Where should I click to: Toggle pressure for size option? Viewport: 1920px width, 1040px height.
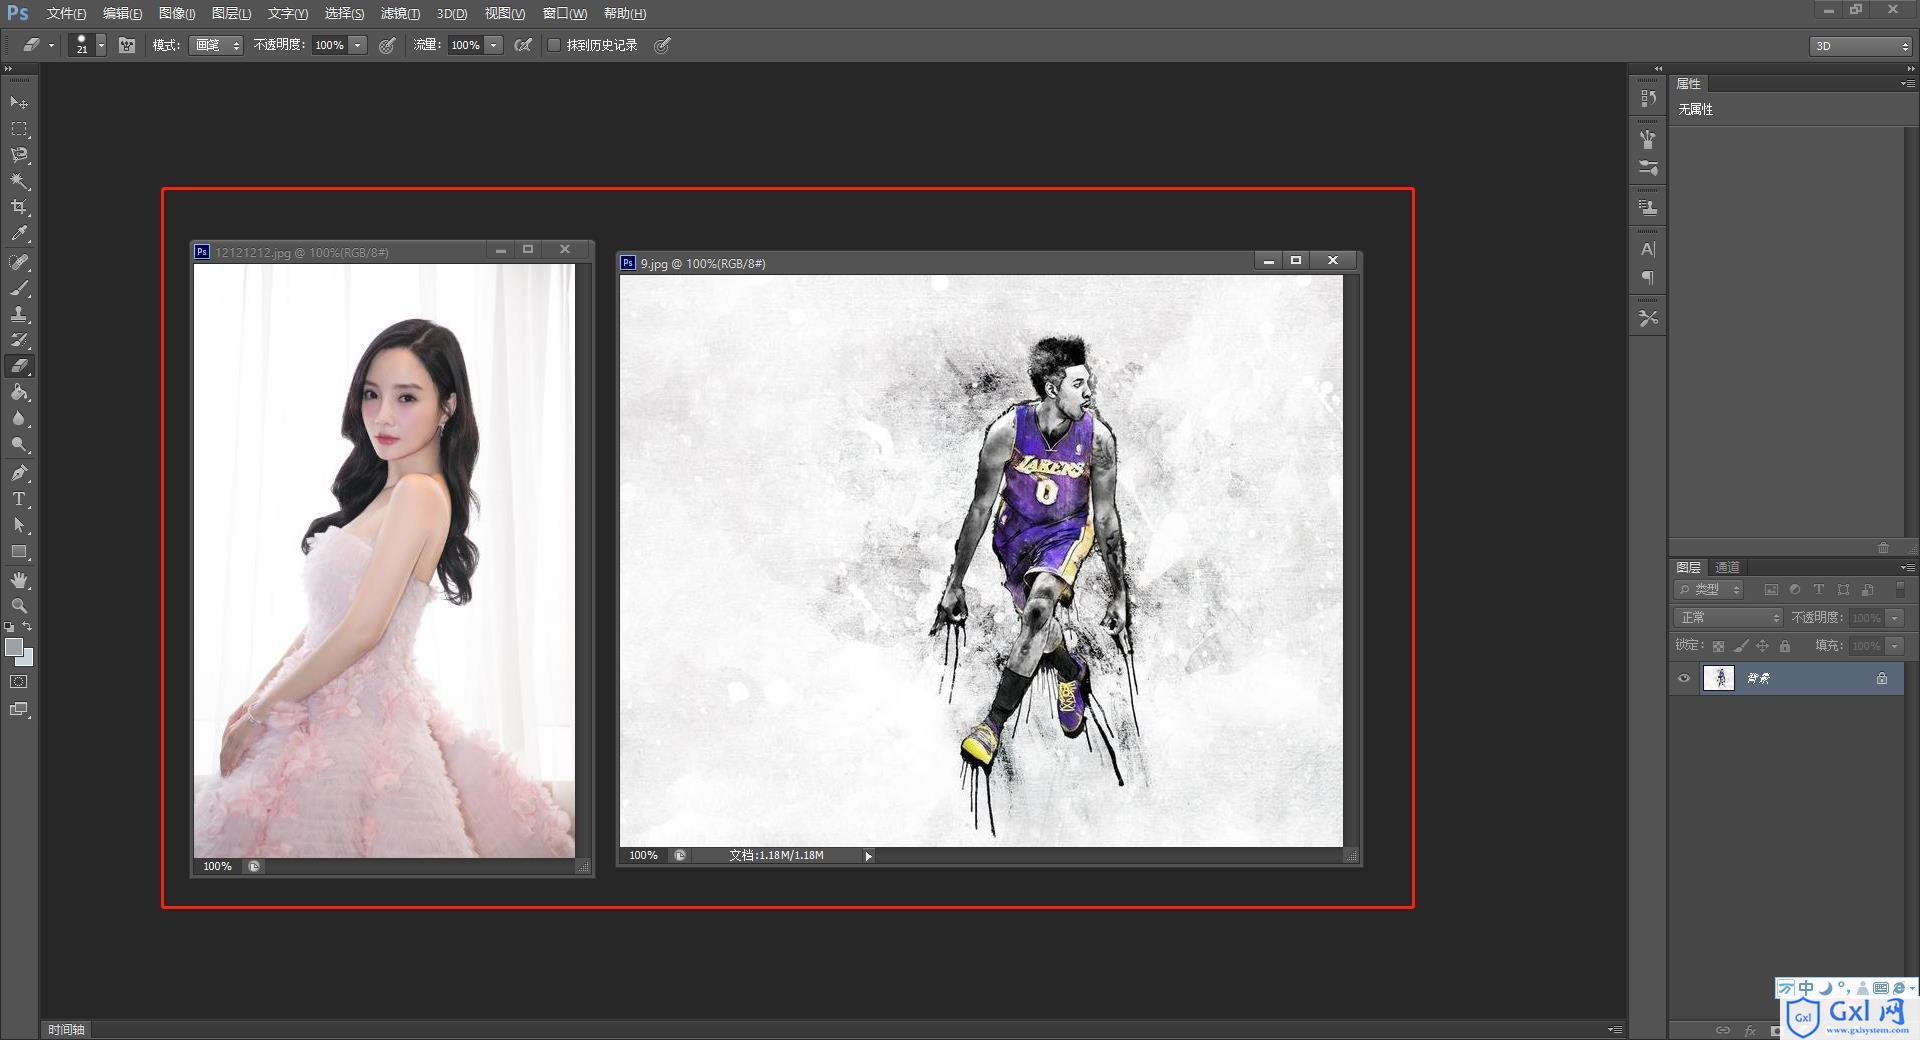point(662,45)
